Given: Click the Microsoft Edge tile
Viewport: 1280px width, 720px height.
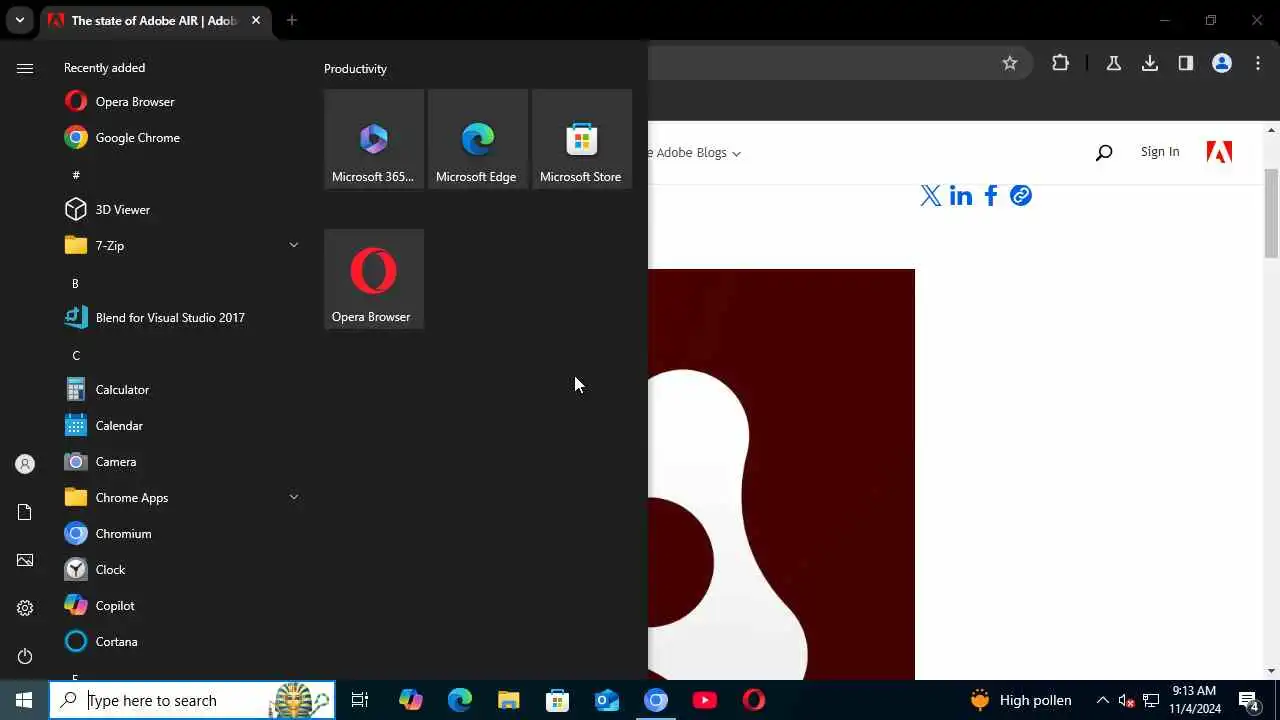Looking at the screenshot, I should [x=478, y=139].
